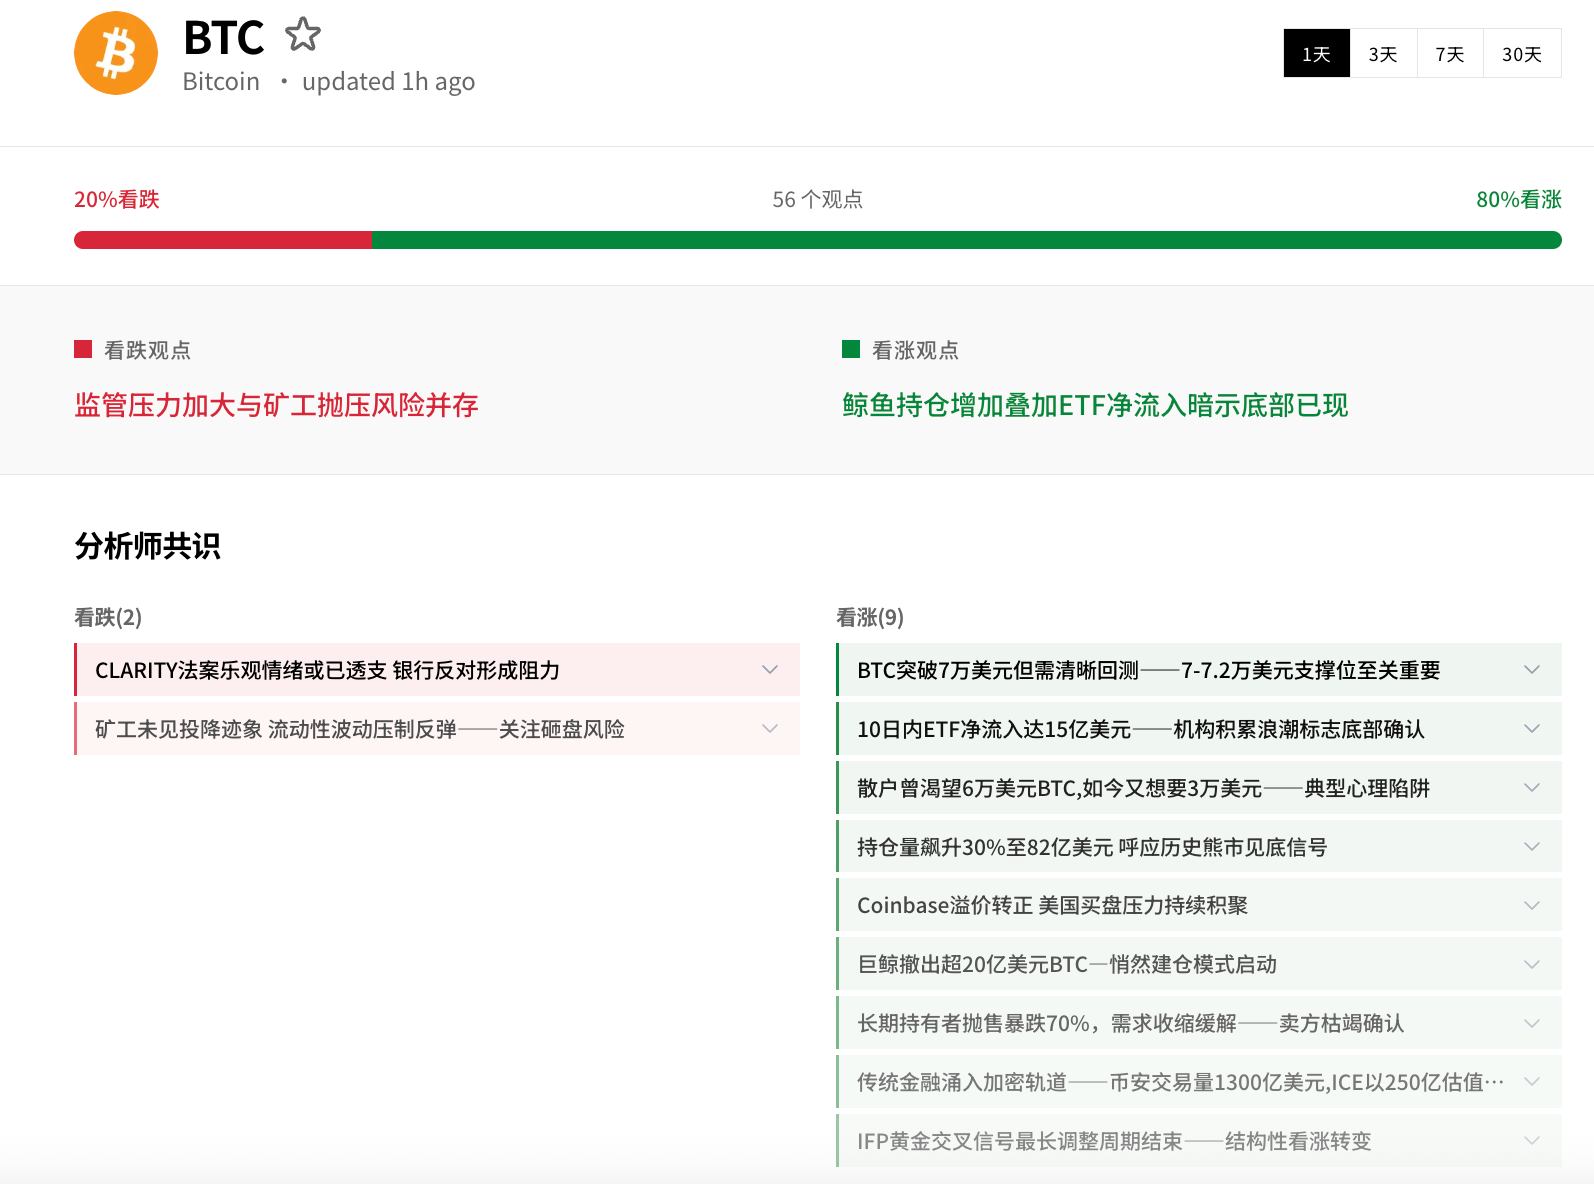Viewport: 1594px width, 1184px height.
Task: Open the IFP黄金交叉信号 analysis row
Action: coord(1113,1141)
